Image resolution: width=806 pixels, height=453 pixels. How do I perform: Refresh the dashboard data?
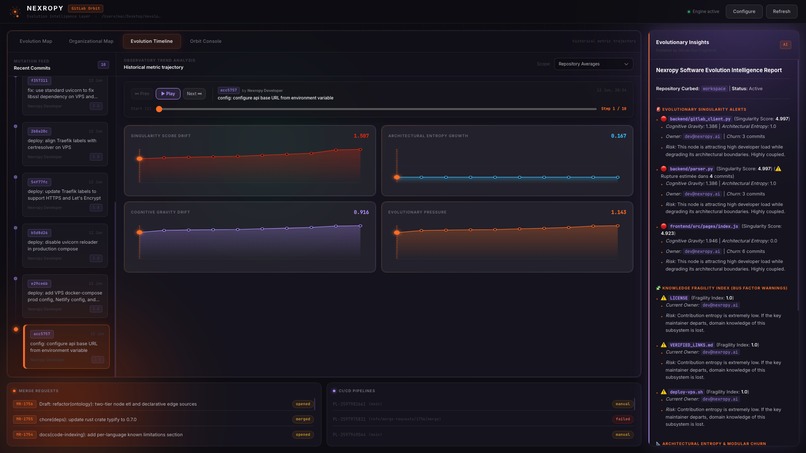(781, 11)
